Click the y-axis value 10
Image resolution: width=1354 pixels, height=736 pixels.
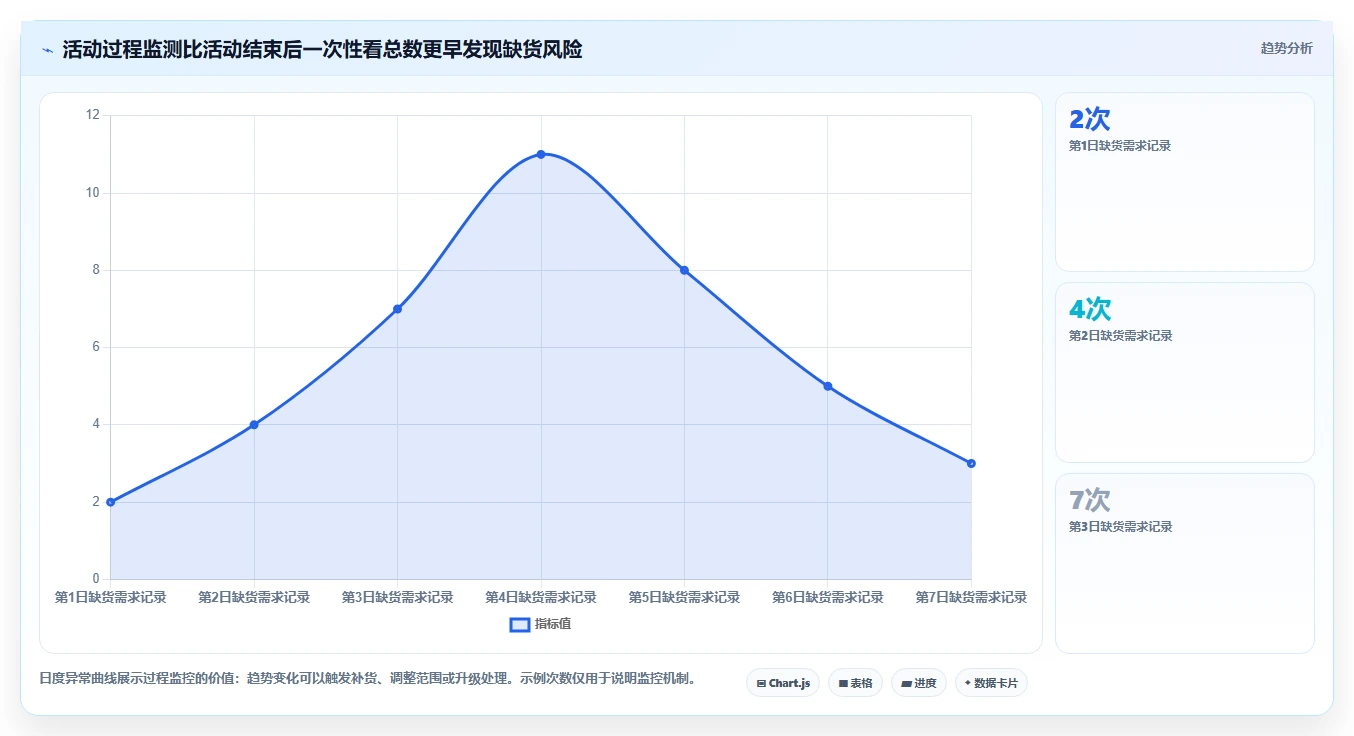[93, 193]
